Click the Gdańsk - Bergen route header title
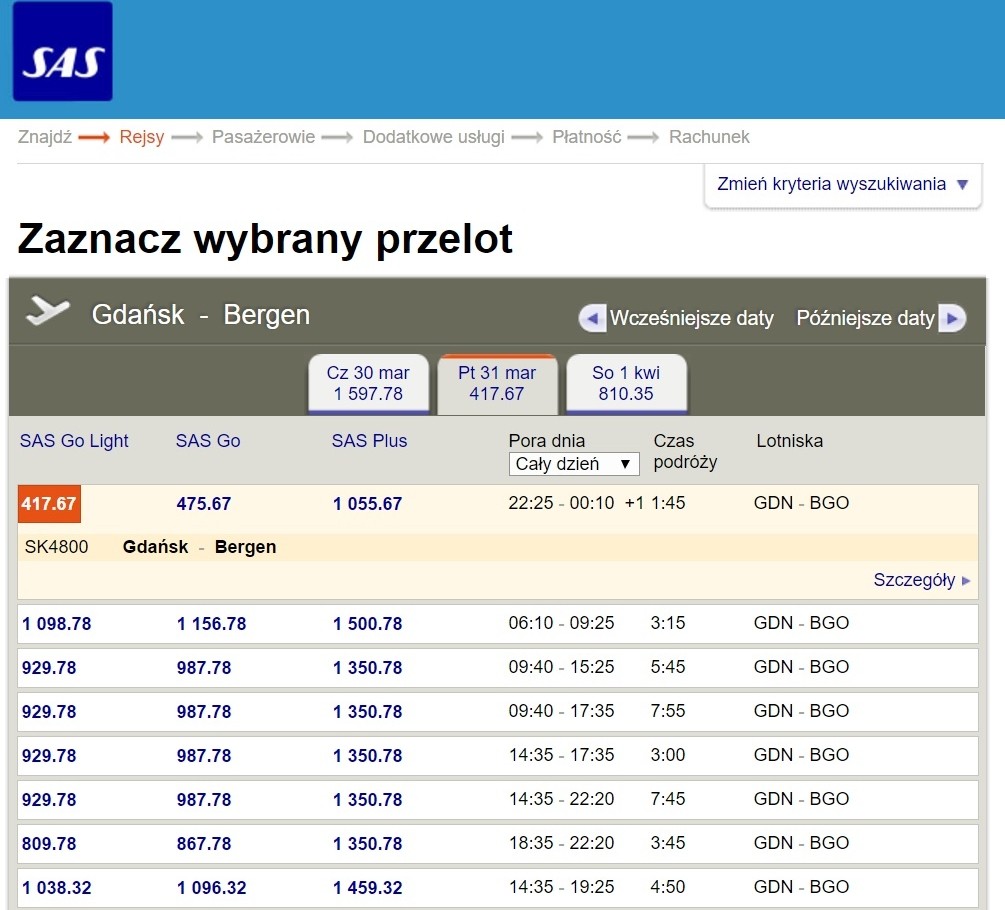This screenshot has height=910, width=1005. [201, 315]
